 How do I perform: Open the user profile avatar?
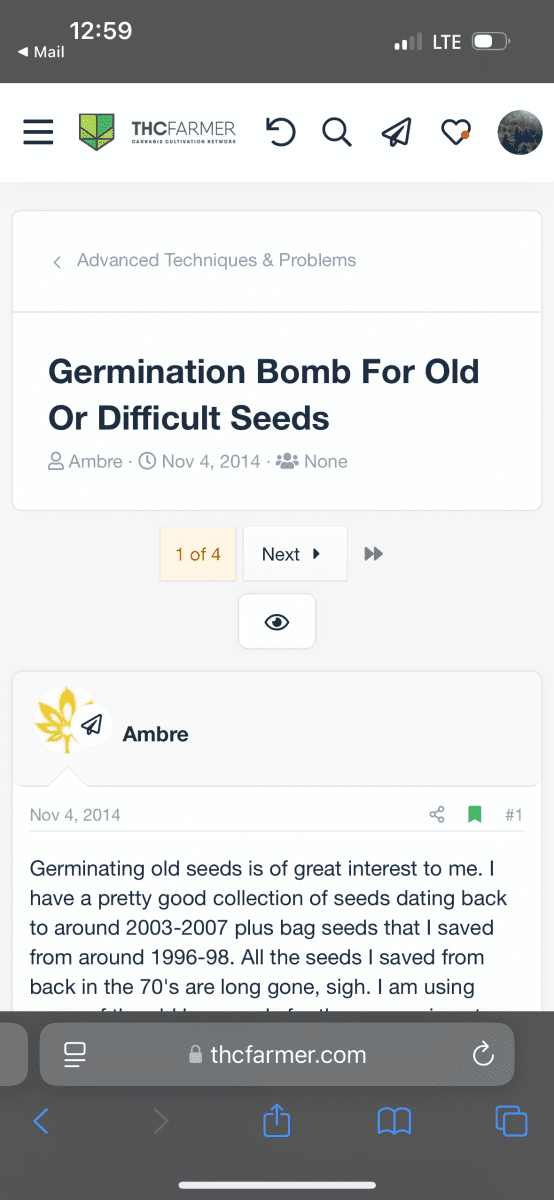520,132
